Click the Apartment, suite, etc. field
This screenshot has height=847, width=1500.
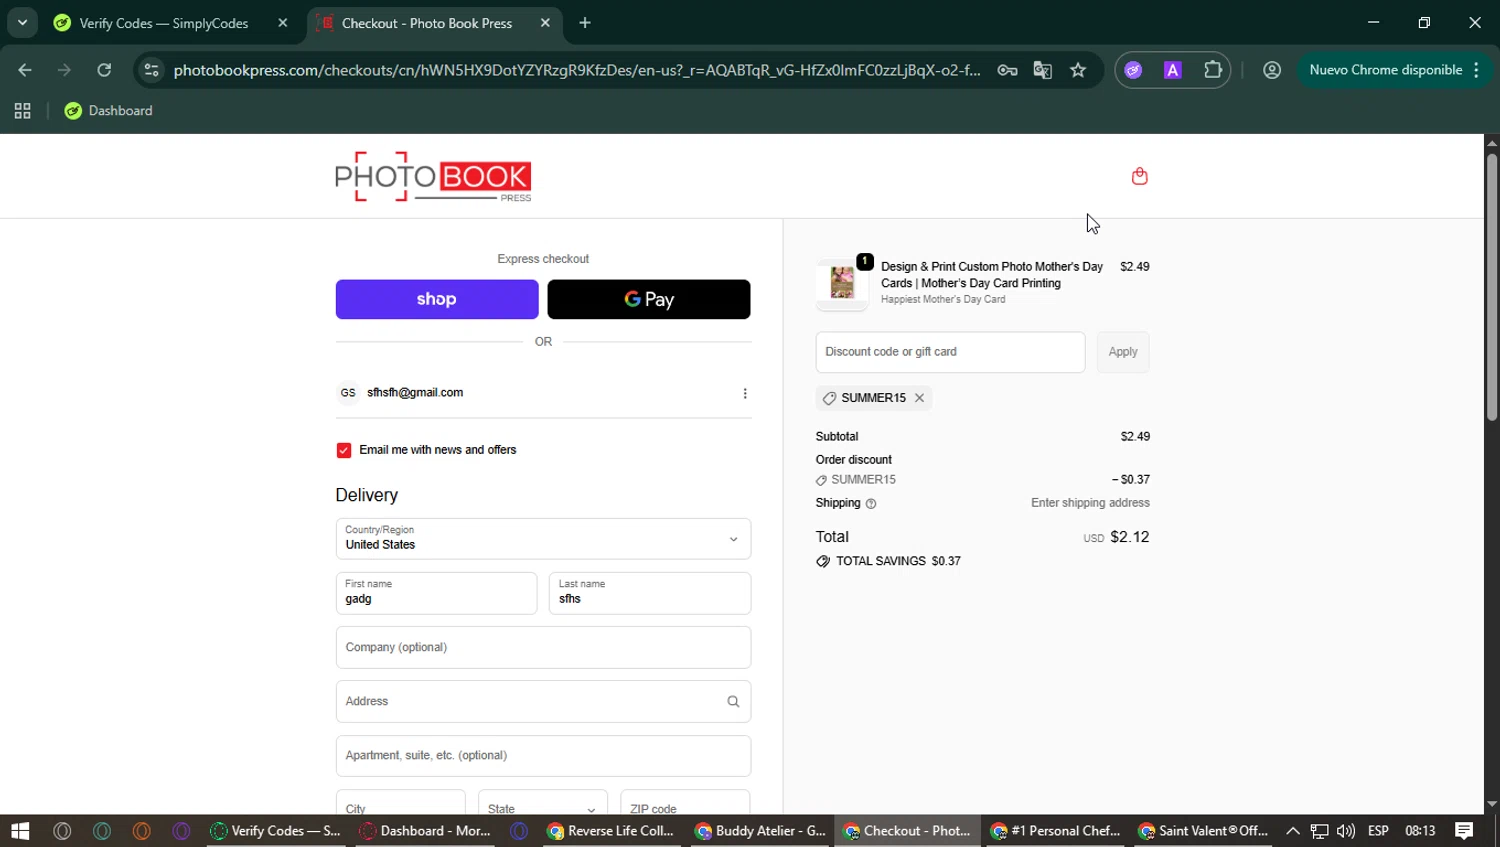[x=543, y=755]
